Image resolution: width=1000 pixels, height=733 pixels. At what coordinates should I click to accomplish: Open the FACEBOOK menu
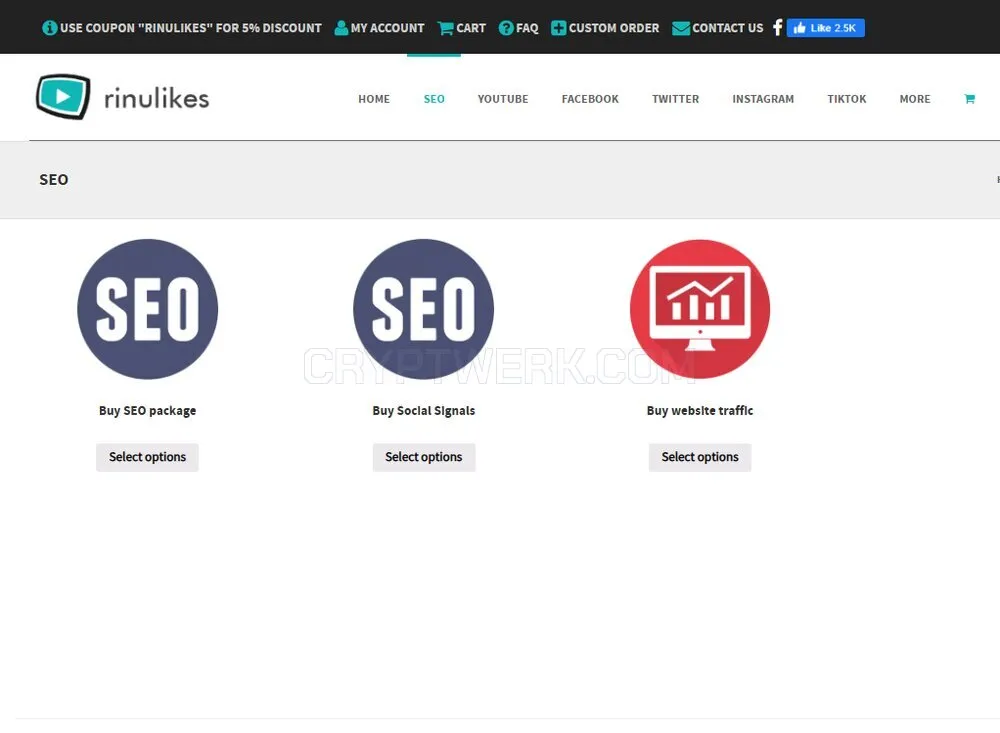tap(590, 99)
